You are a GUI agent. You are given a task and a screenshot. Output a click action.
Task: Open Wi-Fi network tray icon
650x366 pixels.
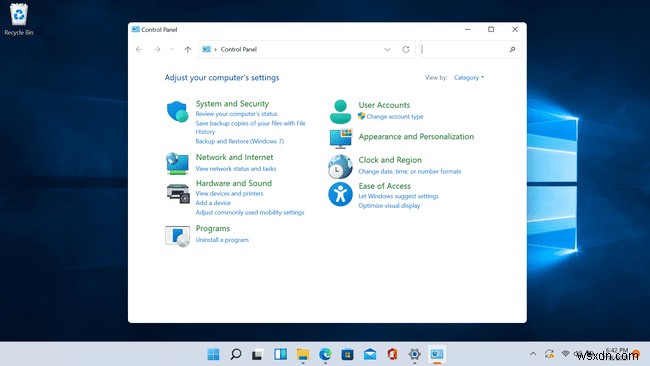click(565, 354)
